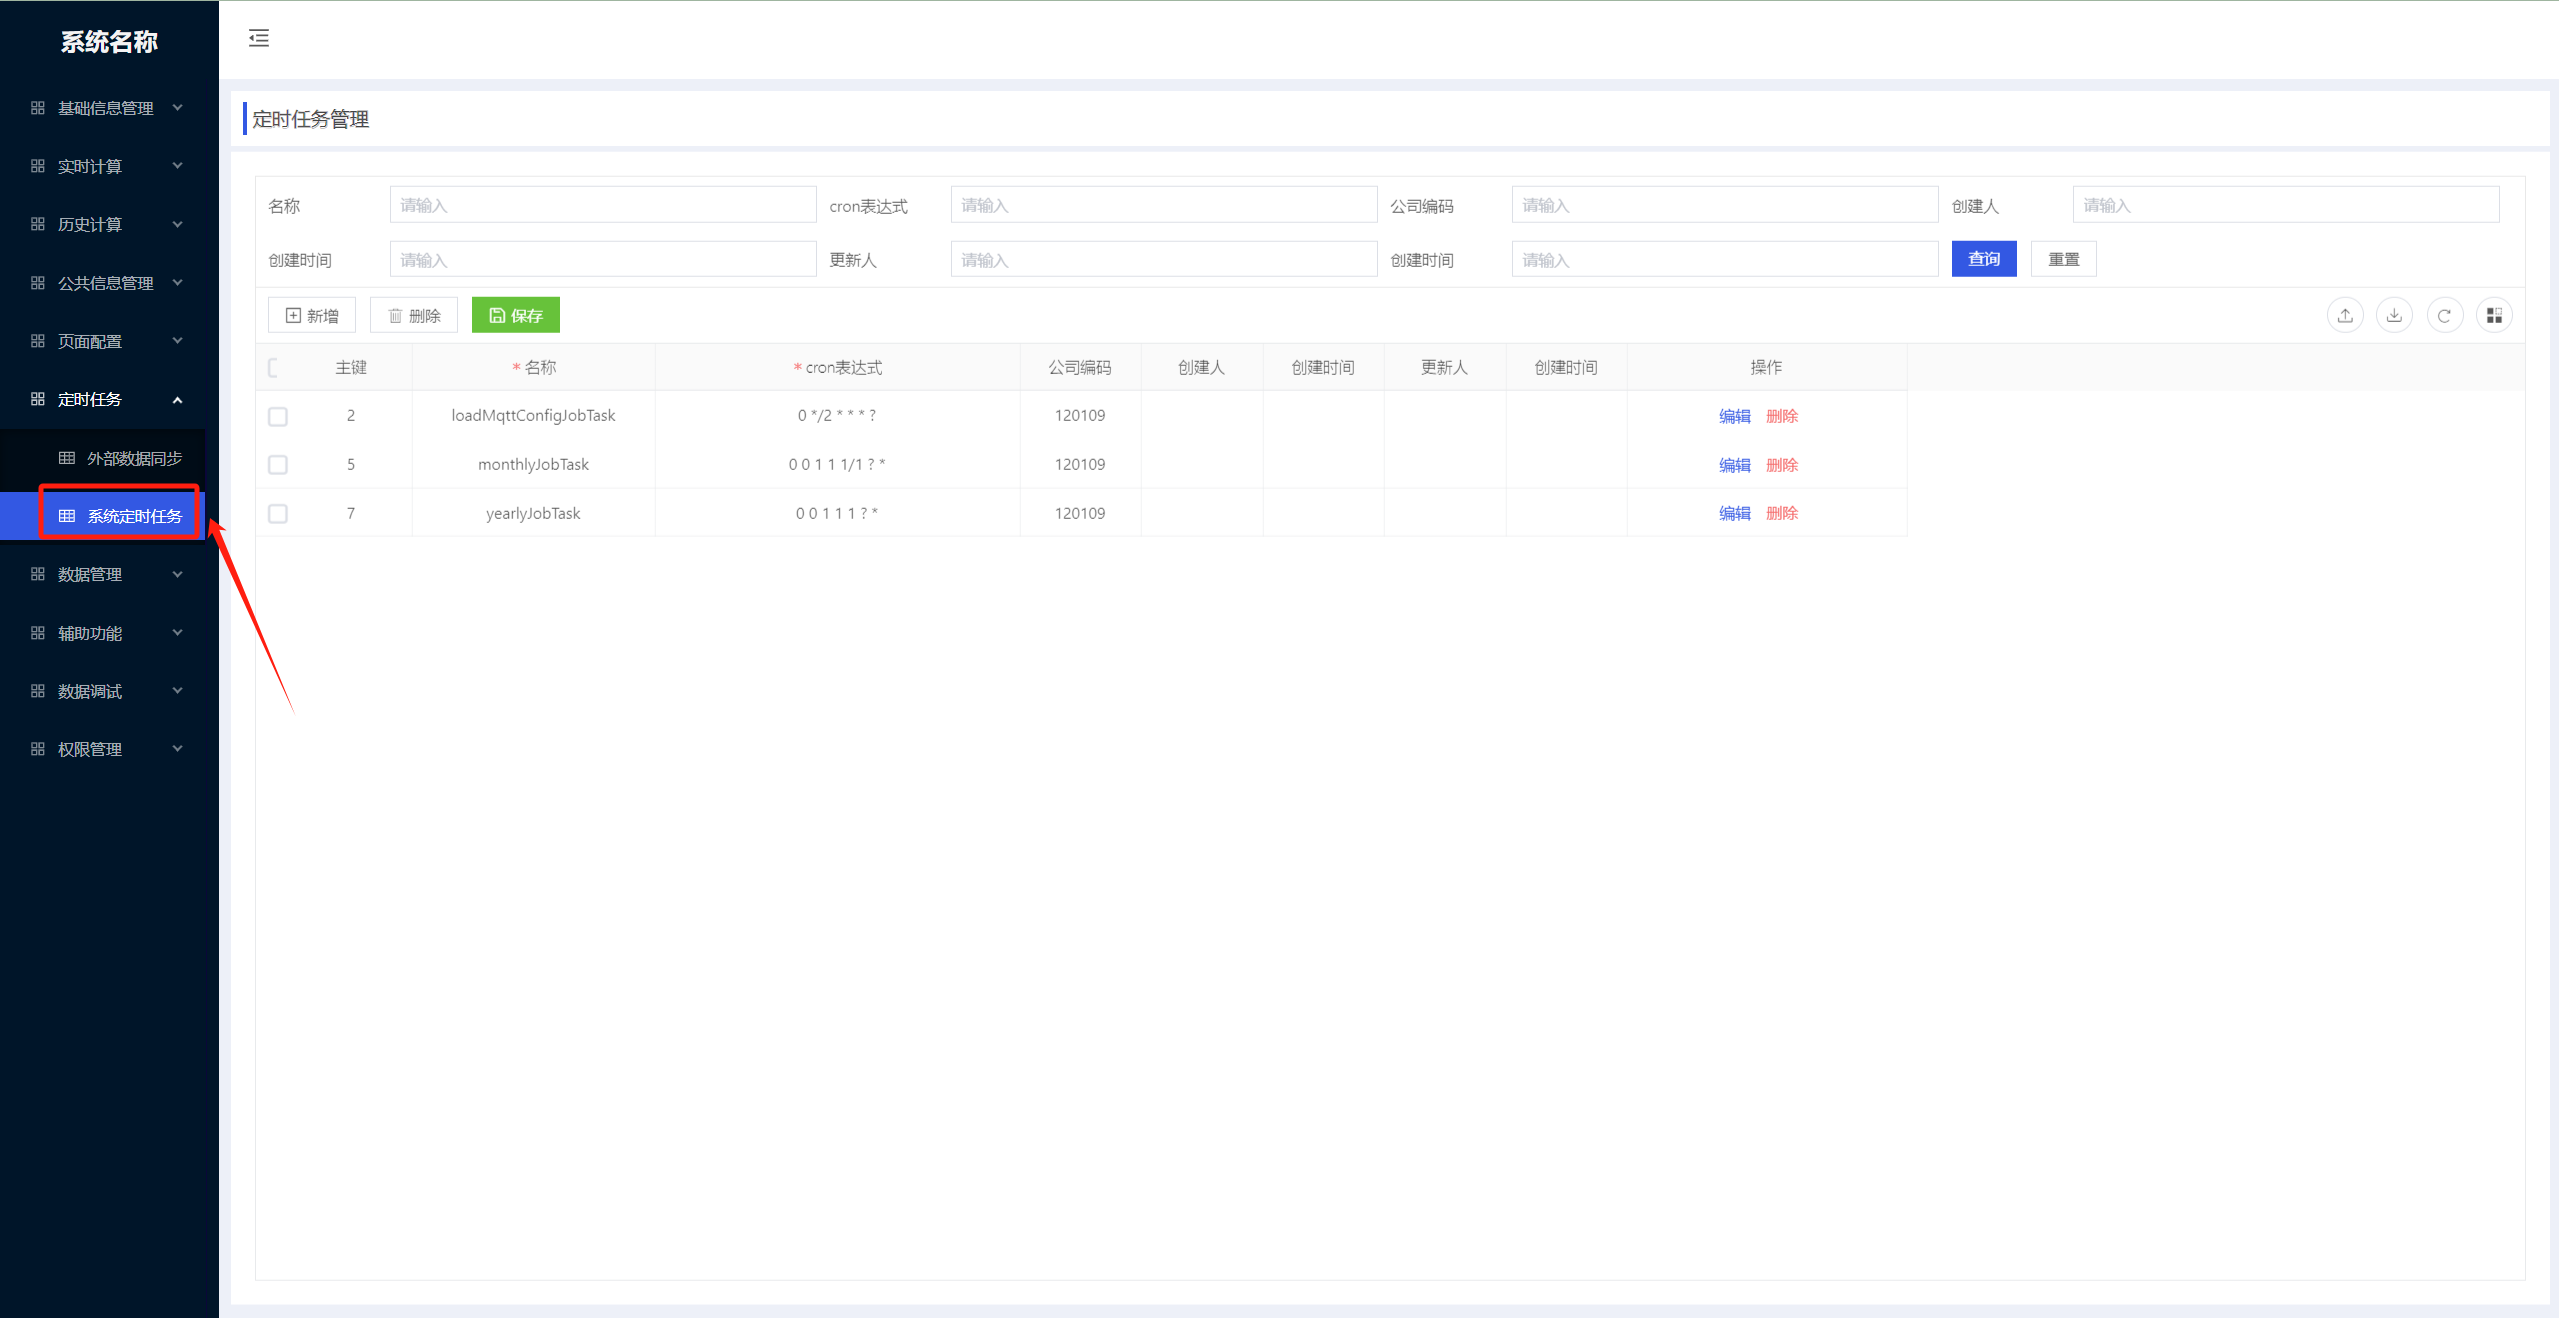Click the upload icon in the table toolbar
This screenshot has height=1318, width=2559.
(2345, 316)
